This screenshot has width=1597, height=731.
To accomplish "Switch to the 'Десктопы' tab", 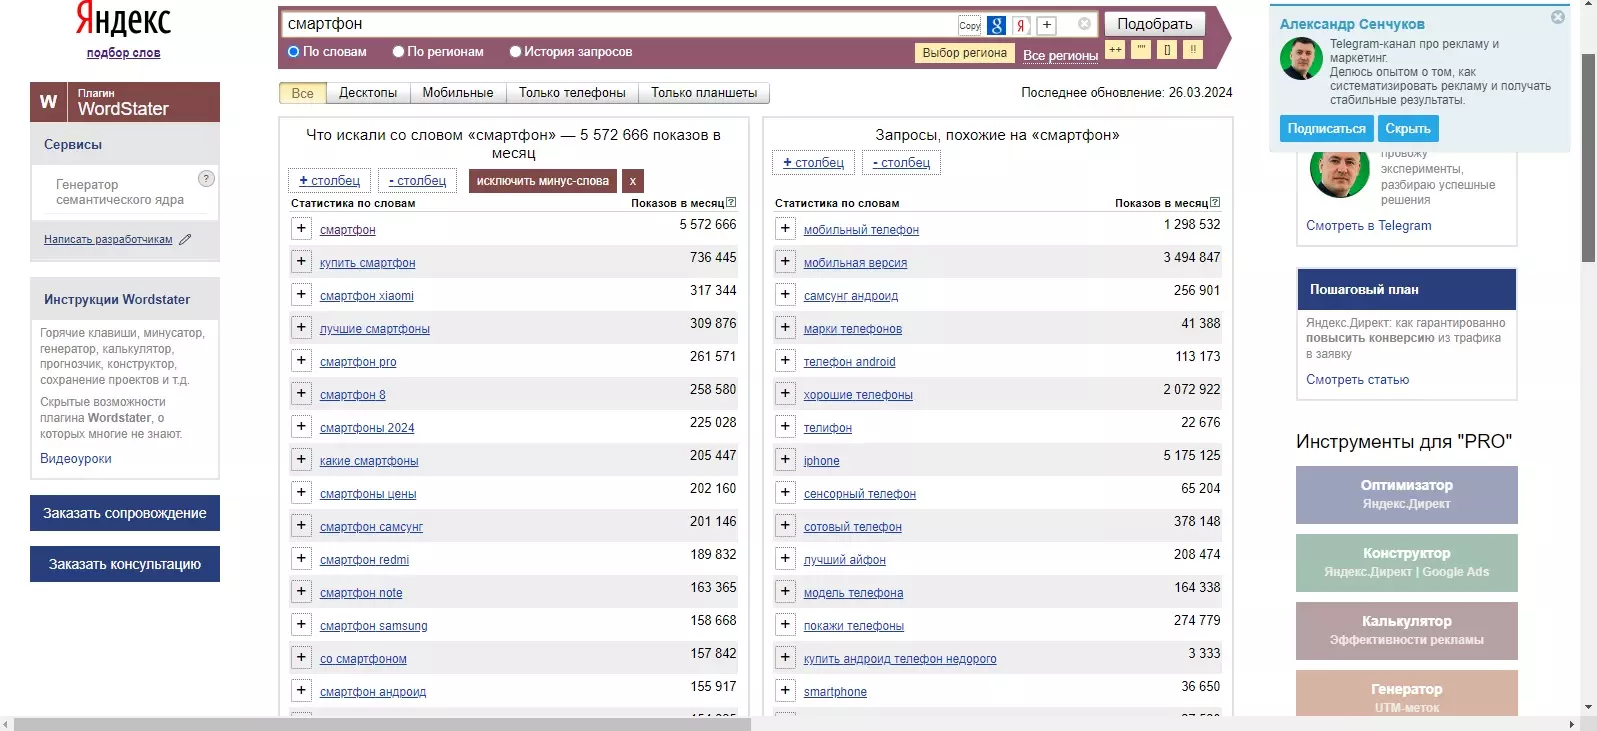I will [x=368, y=93].
